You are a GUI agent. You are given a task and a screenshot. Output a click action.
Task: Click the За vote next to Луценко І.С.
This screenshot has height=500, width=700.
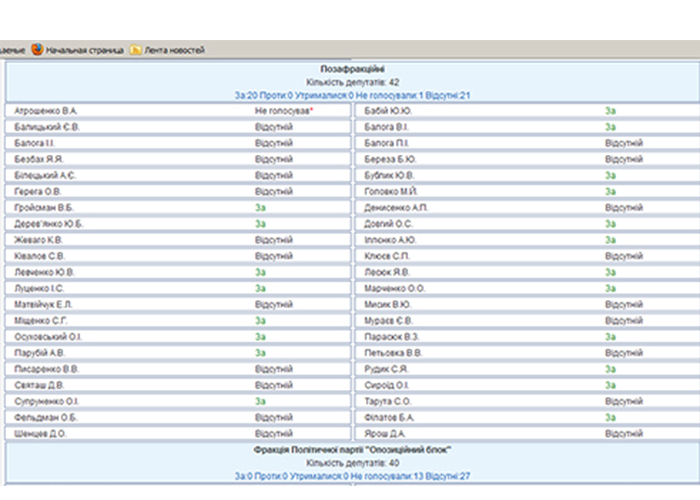260,288
